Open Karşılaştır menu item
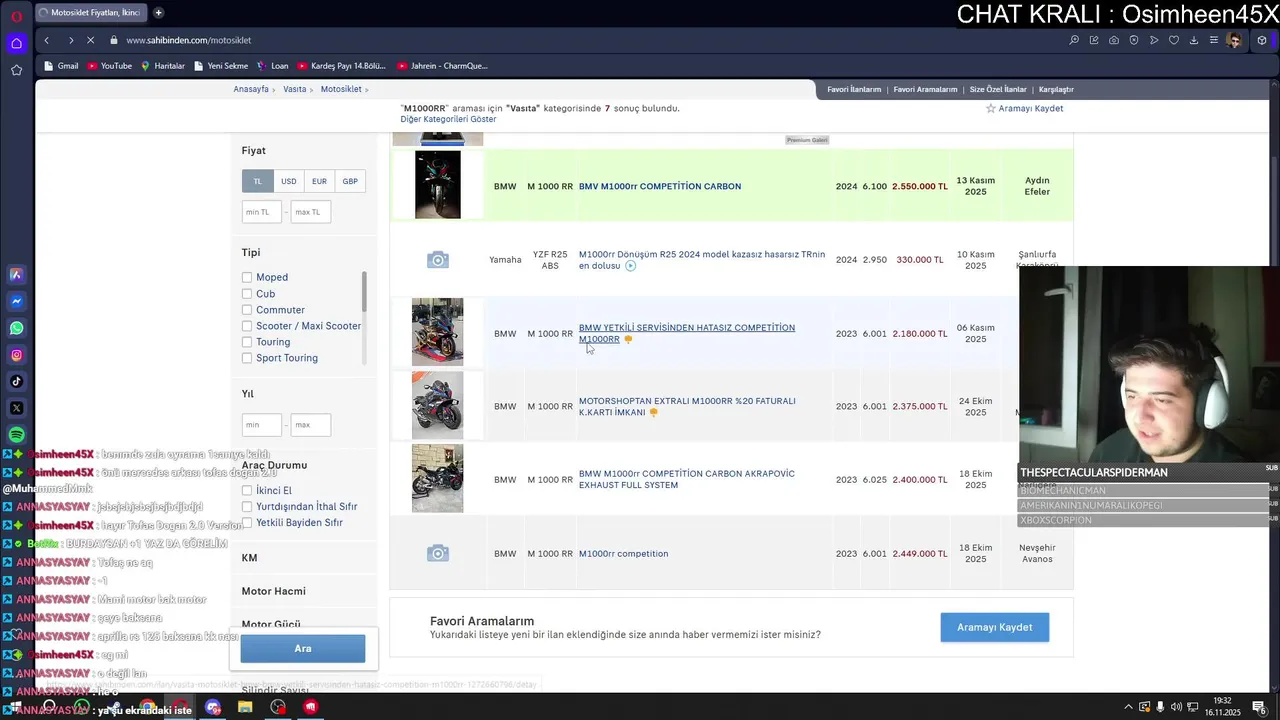Image resolution: width=1280 pixels, height=720 pixels. coord(1056,89)
